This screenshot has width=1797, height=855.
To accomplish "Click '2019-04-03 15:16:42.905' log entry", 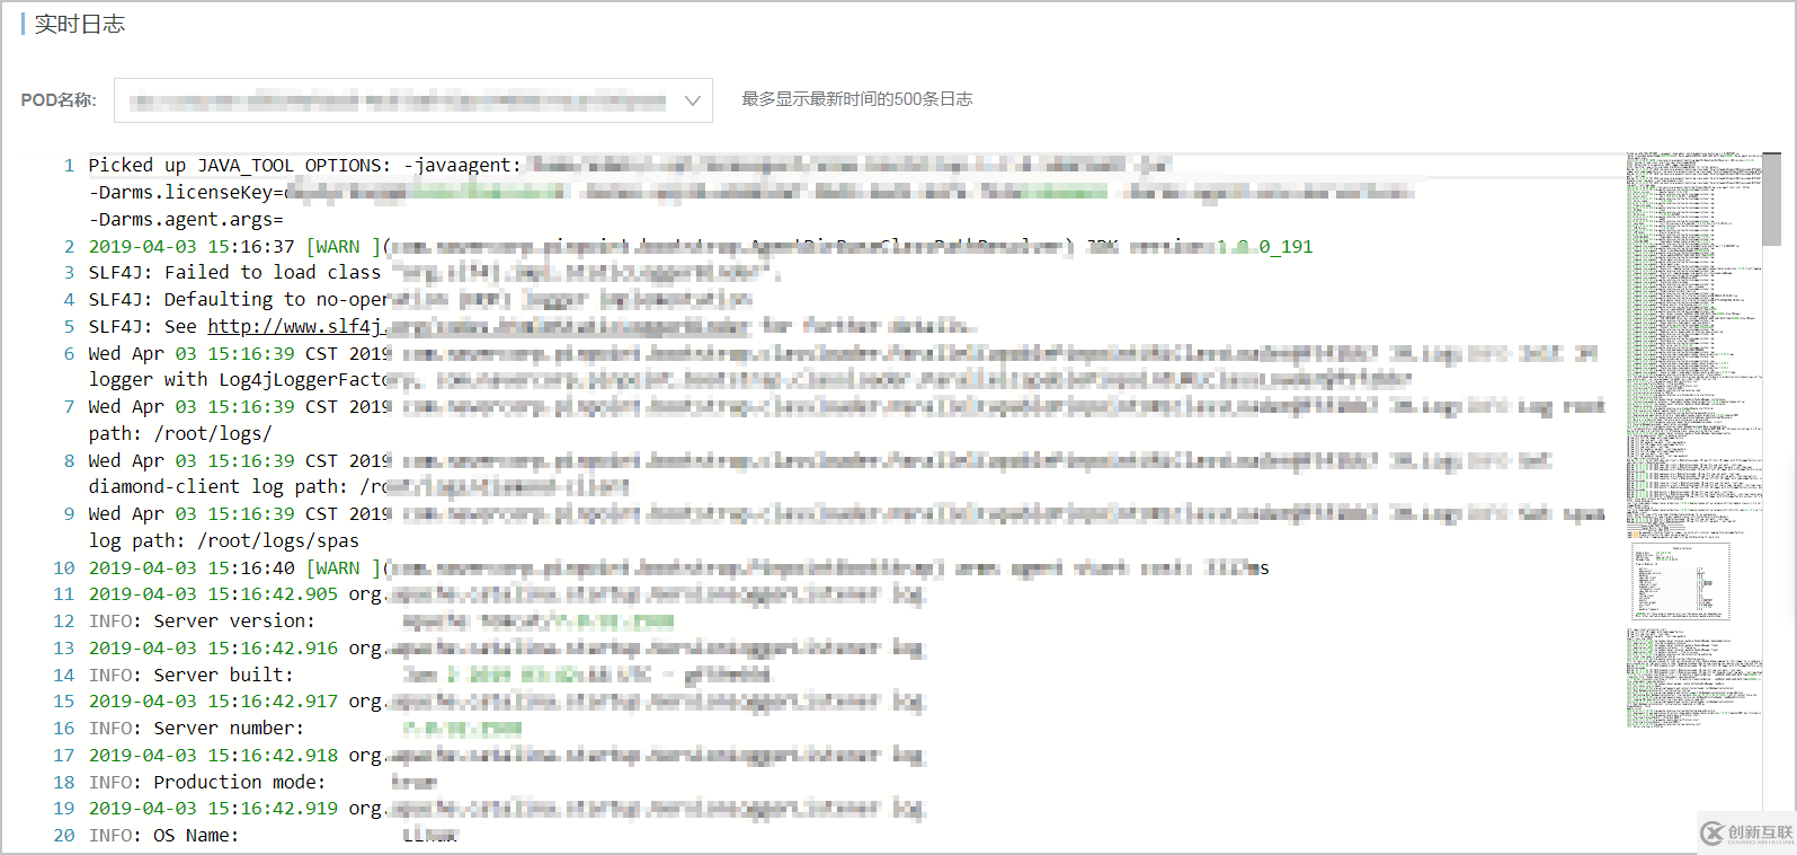I will (x=506, y=594).
